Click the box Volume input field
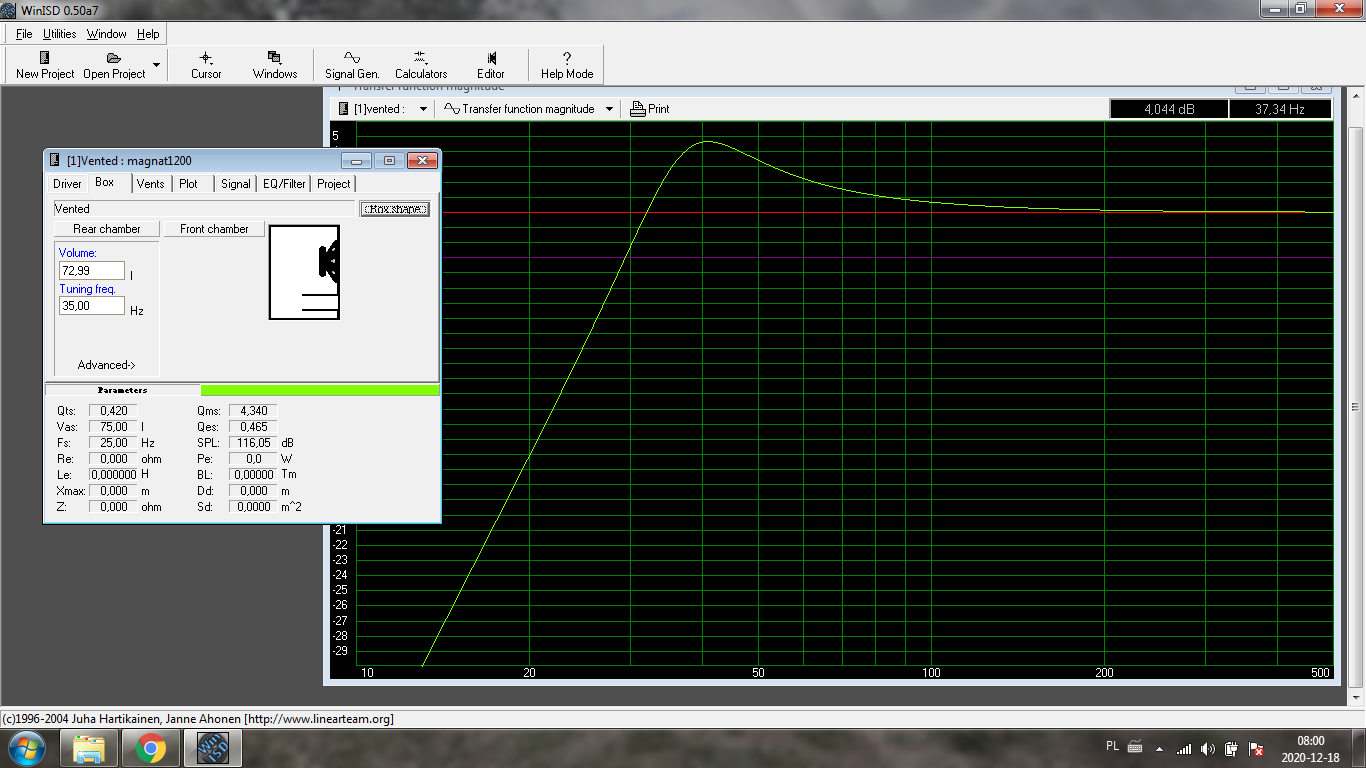This screenshot has width=1366, height=768. pos(92,271)
